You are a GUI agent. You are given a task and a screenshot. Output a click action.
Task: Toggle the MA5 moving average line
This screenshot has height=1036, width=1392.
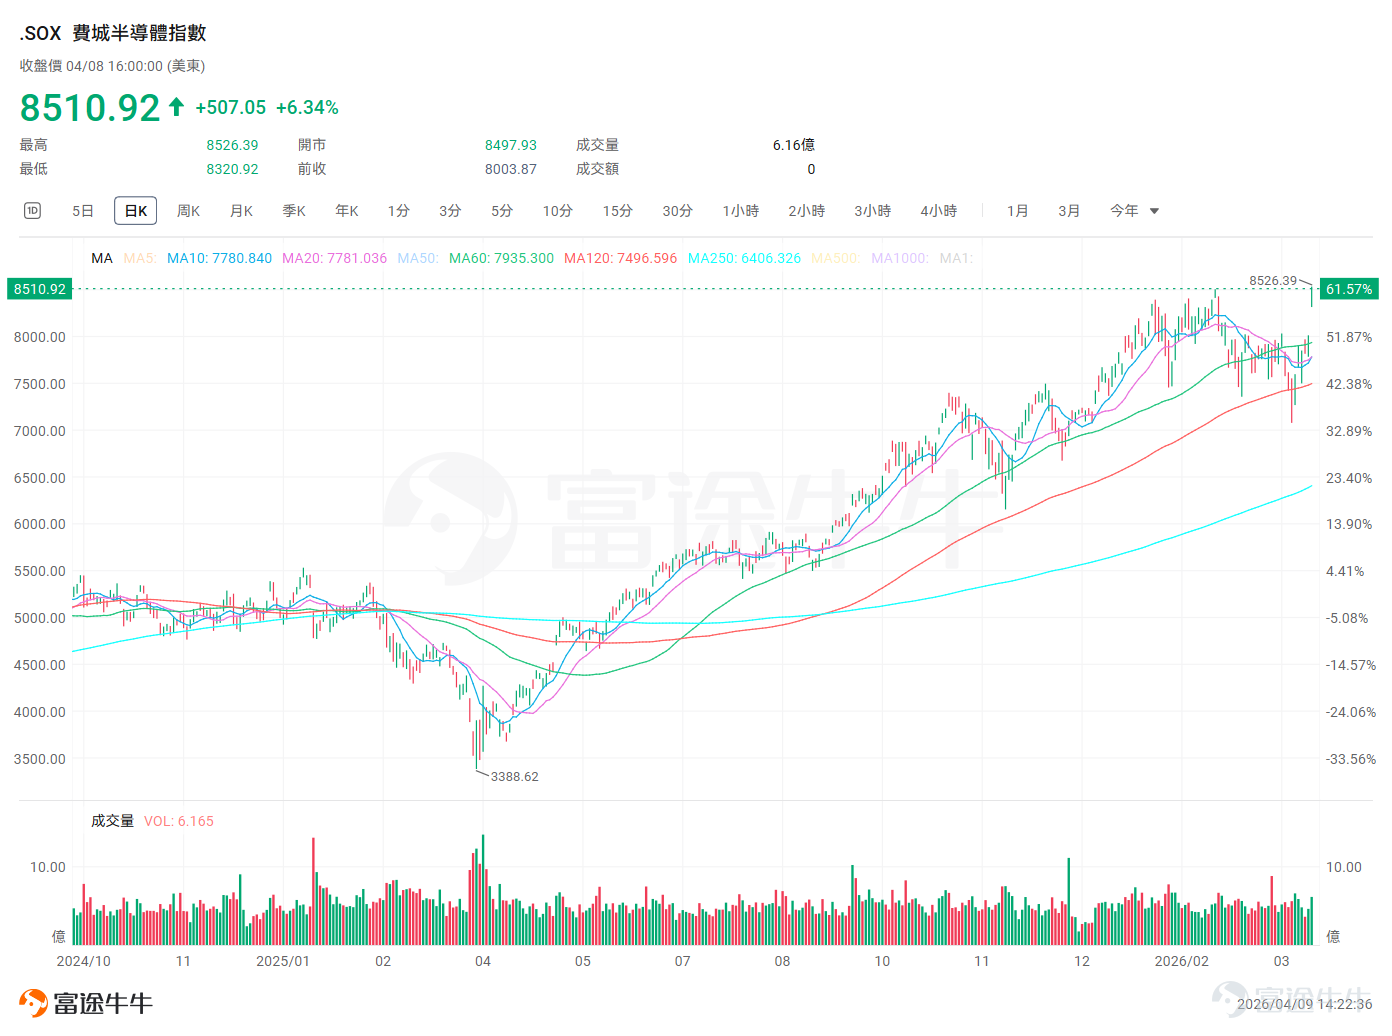click(x=140, y=258)
